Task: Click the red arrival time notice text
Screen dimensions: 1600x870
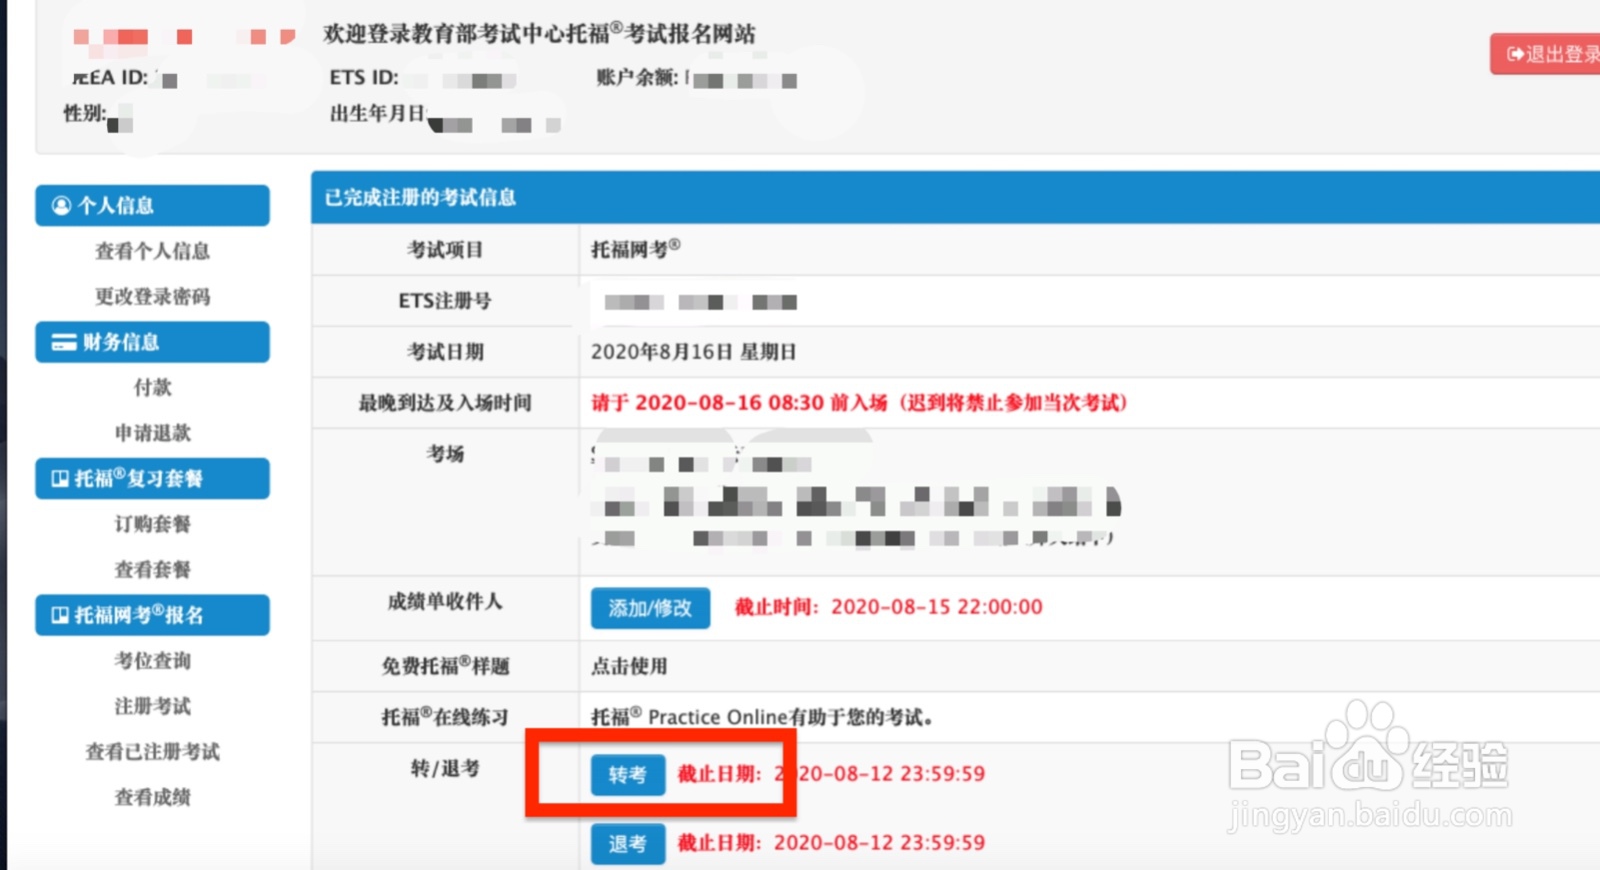Action: (x=859, y=403)
